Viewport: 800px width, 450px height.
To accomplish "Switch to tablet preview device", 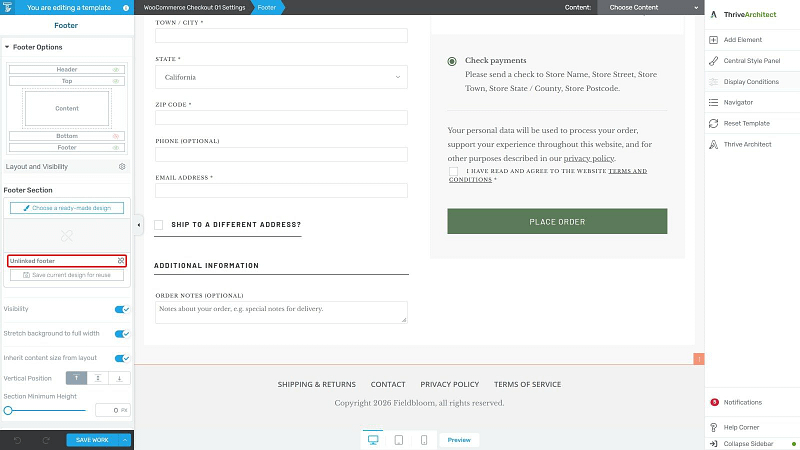I will (x=399, y=440).
